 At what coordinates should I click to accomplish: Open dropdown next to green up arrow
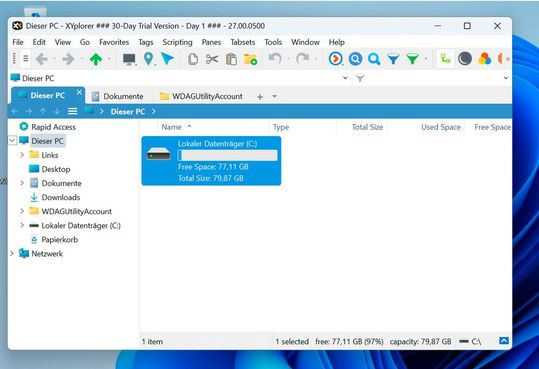109,59
